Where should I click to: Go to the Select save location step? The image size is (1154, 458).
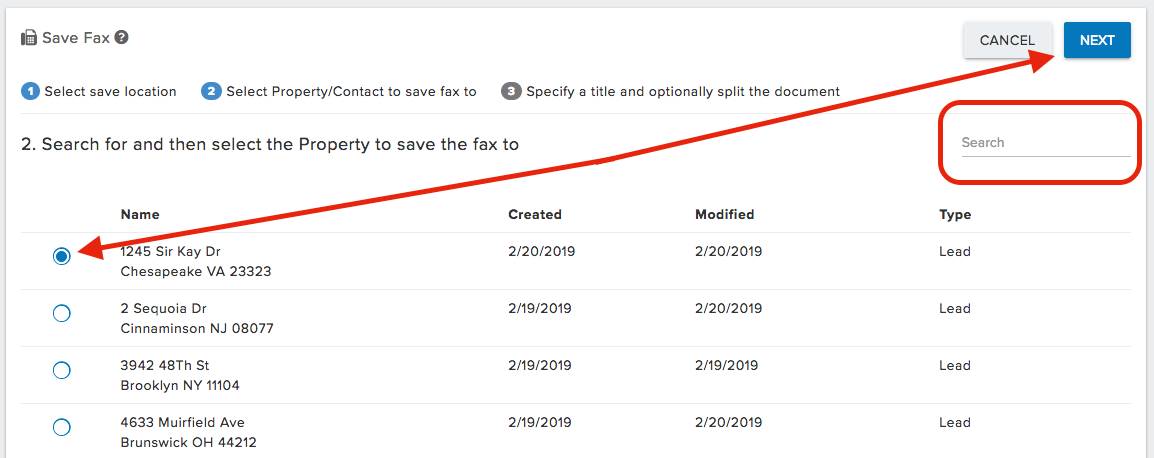[x=110, y=92]
